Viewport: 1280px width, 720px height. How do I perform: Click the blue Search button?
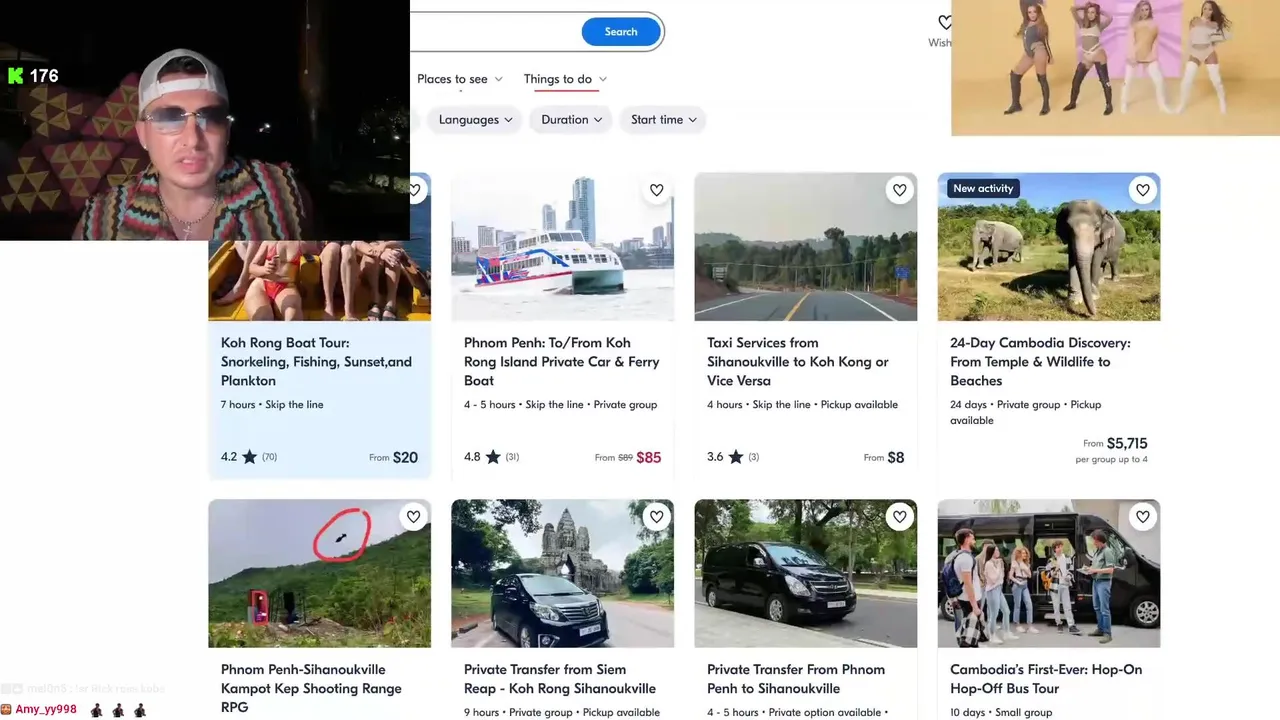click(620, 32)
